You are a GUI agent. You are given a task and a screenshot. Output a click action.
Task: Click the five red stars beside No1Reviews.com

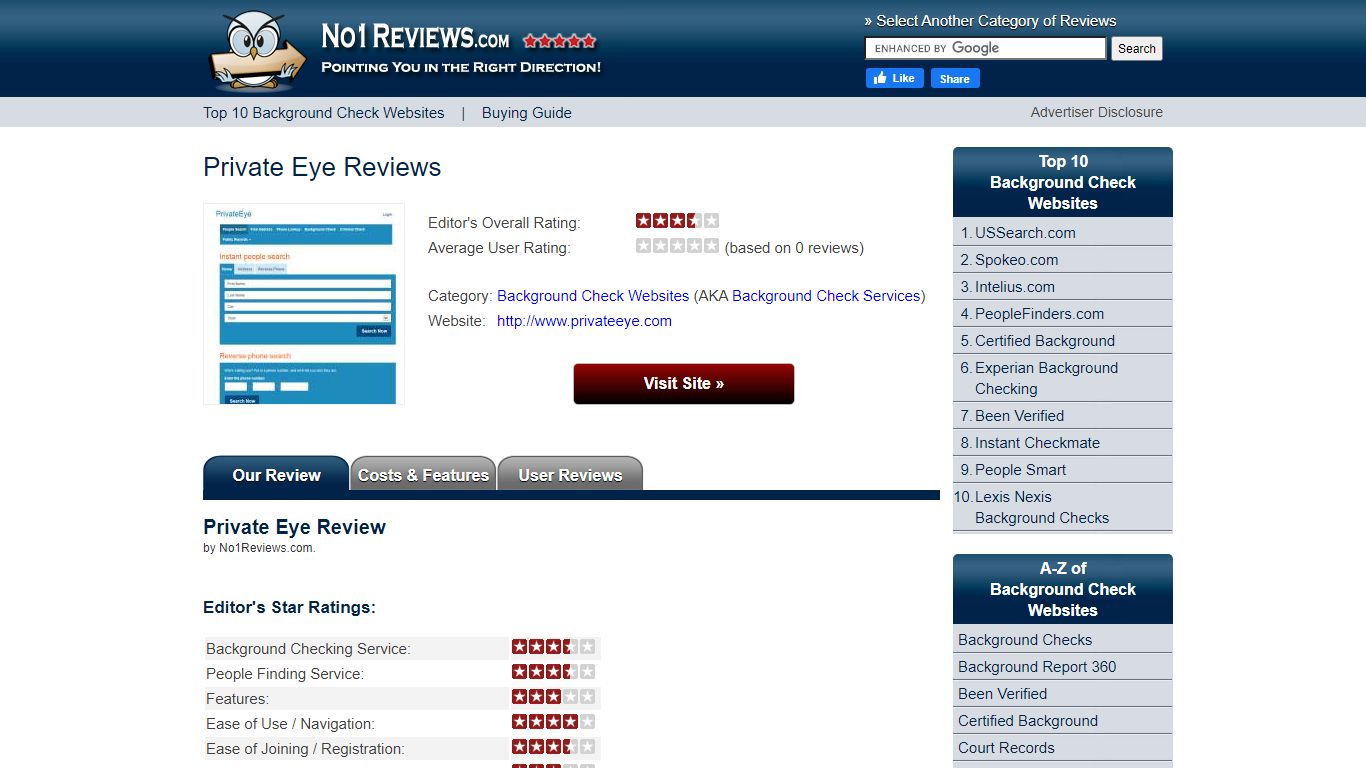560,41
